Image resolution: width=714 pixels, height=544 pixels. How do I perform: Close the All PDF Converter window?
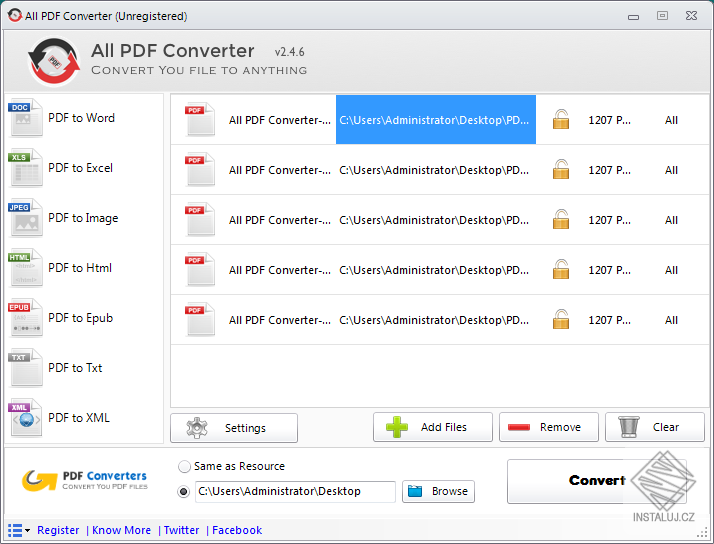pos(691,15)
